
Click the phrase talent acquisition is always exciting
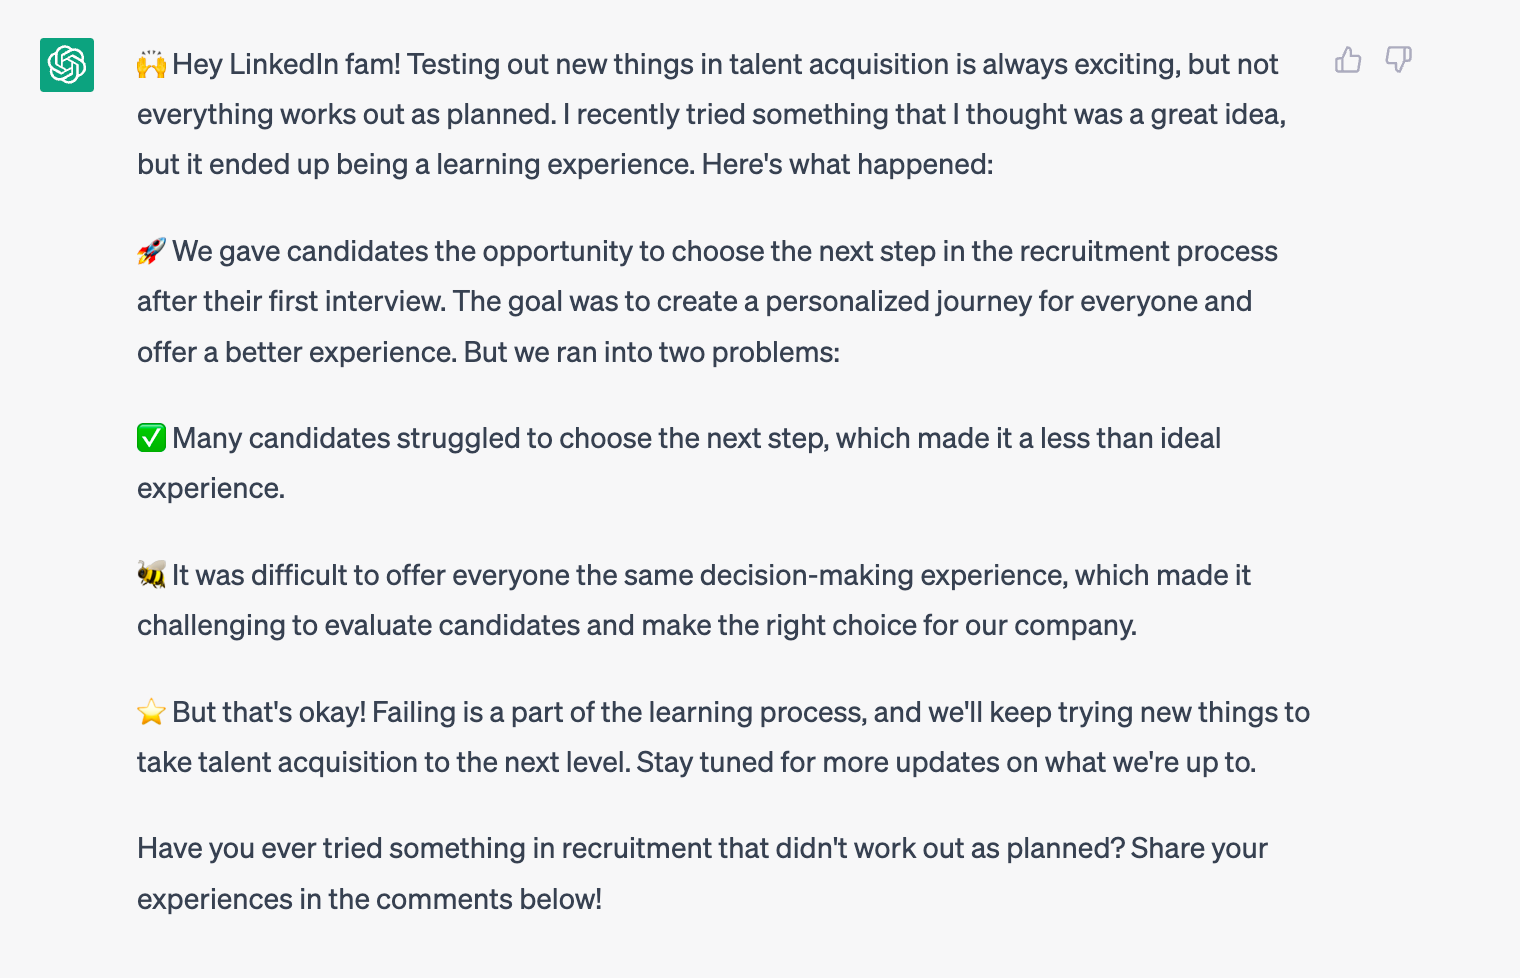954,64
